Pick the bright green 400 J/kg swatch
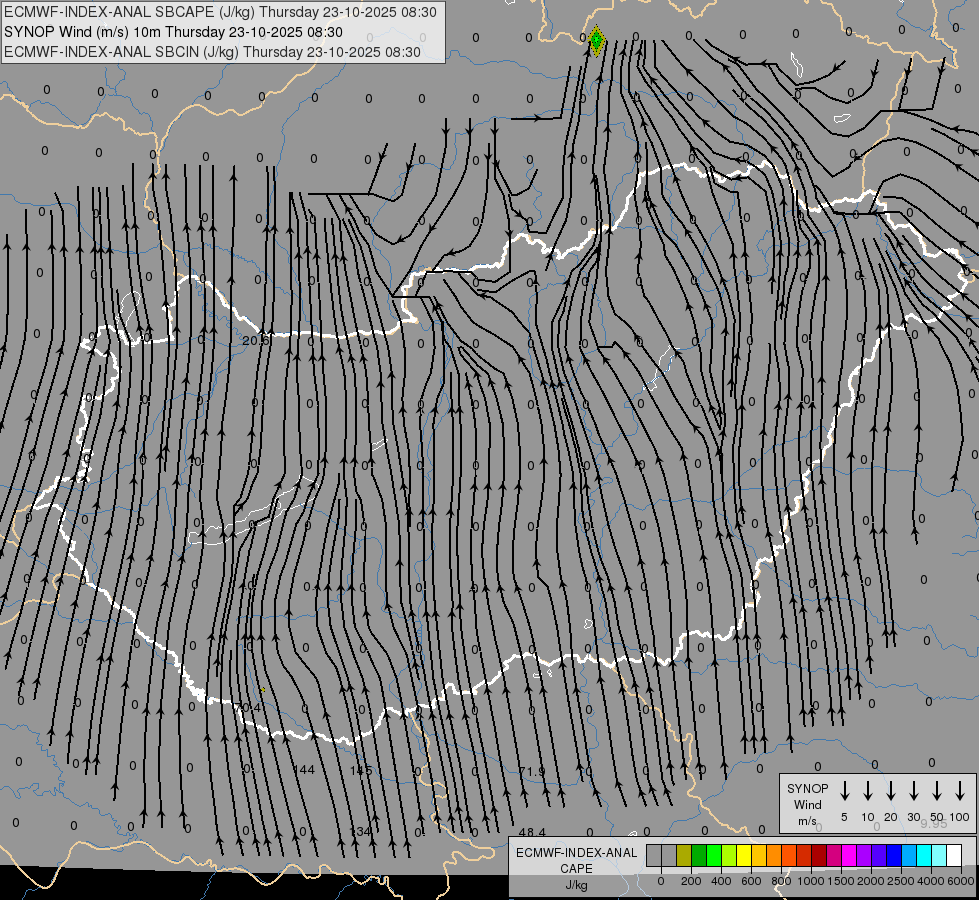The image size is (979, 900). pyautogui.click(x=714, y=855)
